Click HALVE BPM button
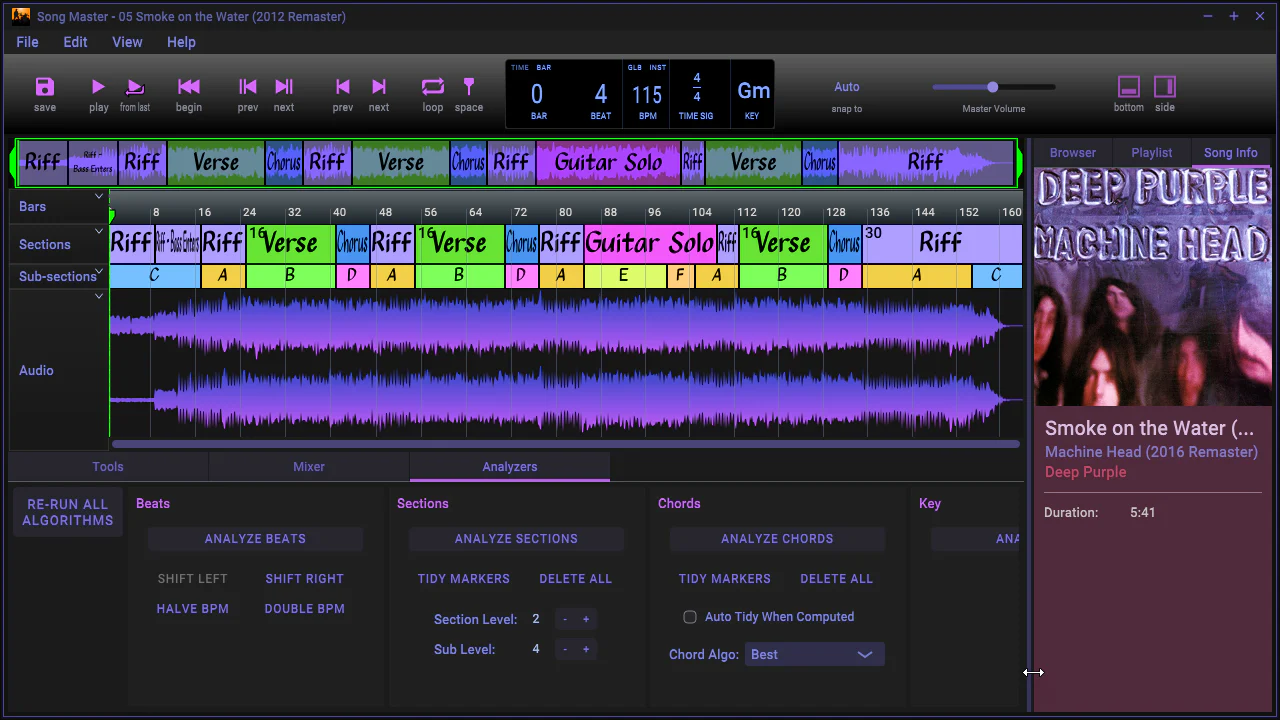This screenshot has height=720, width=1280. tap(193, 609)
